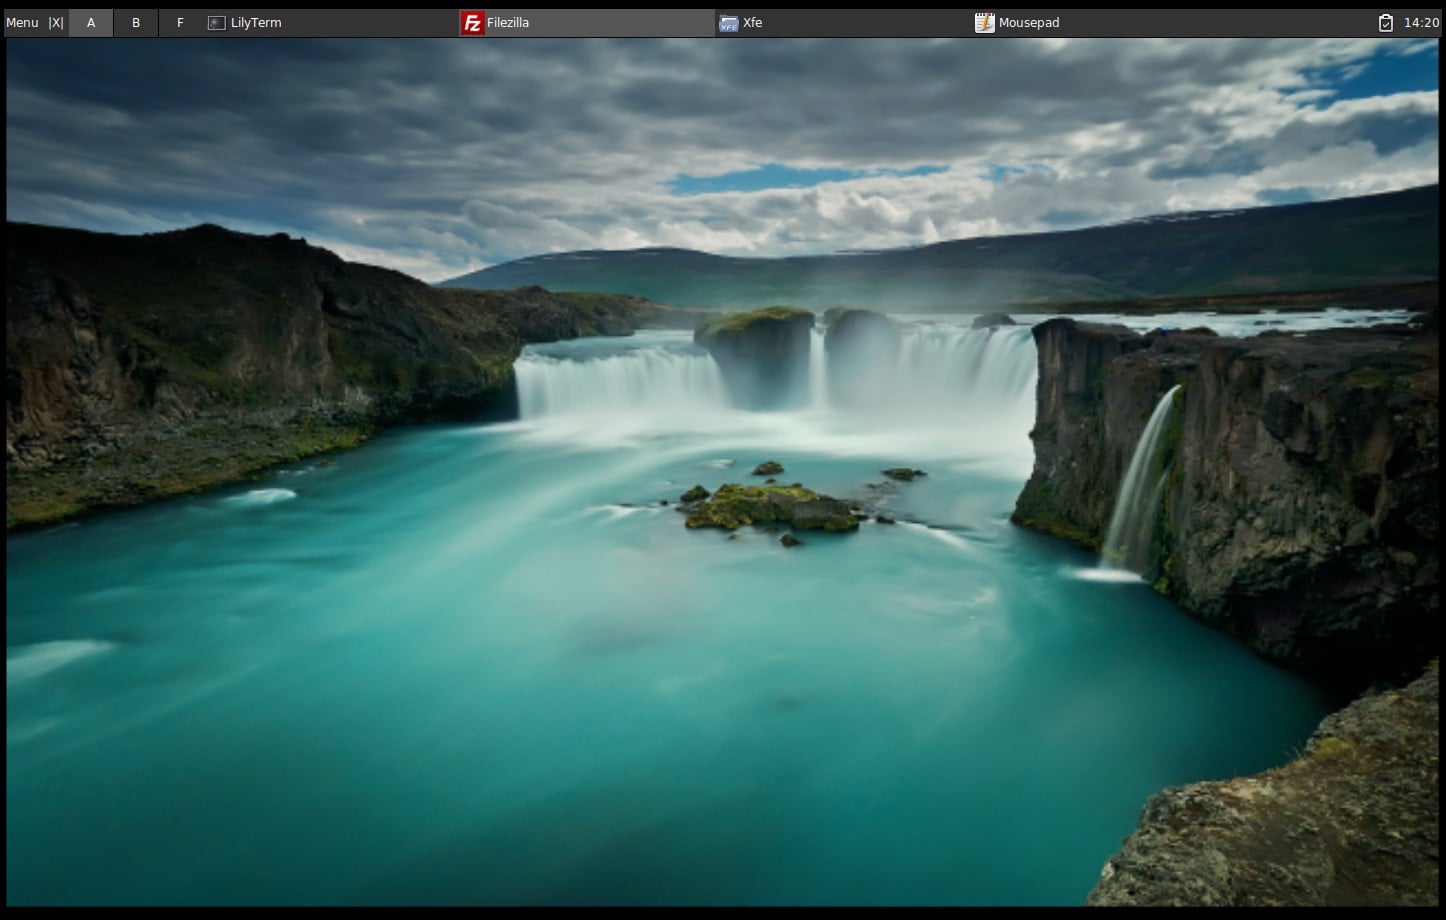Click the clock showing 14:20

(1418, 22)
